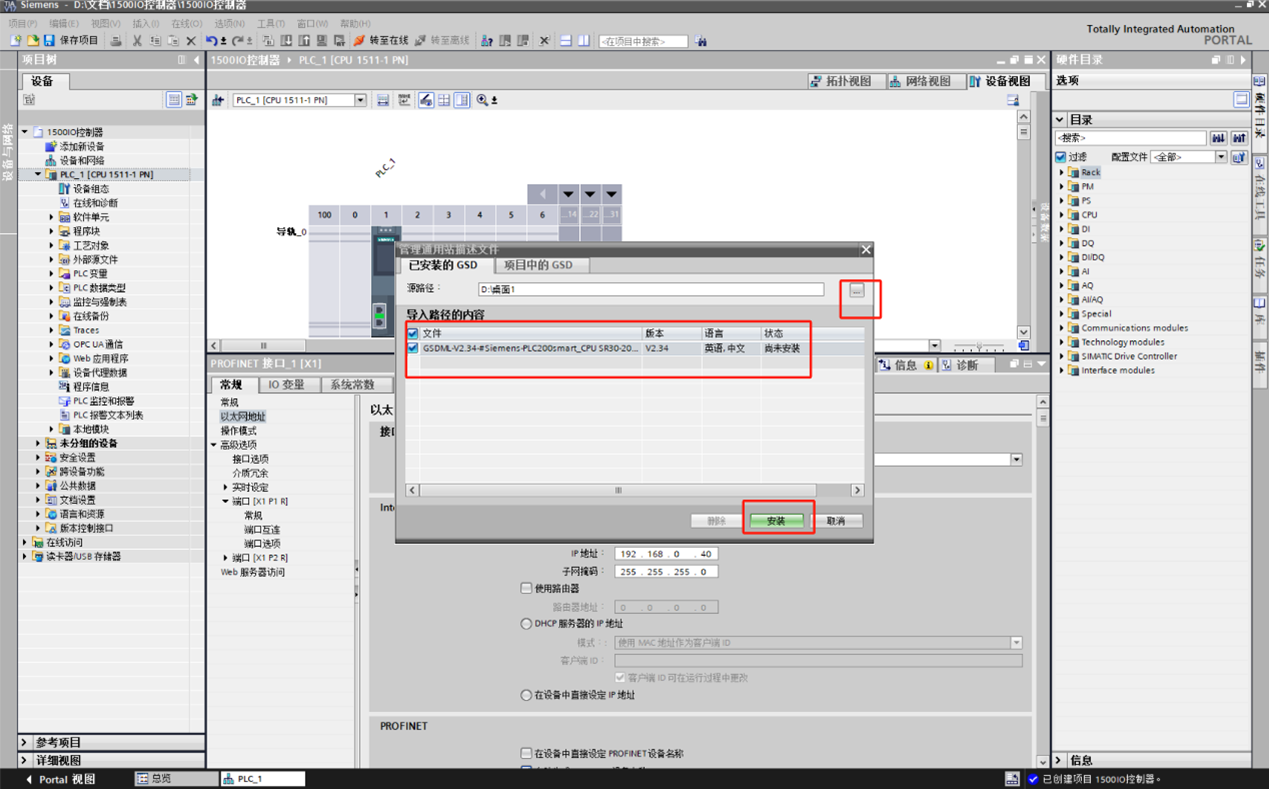Click the 转至在线 go online icon
This screenshot has height=789, width=1269.
(x=359, y=41)
